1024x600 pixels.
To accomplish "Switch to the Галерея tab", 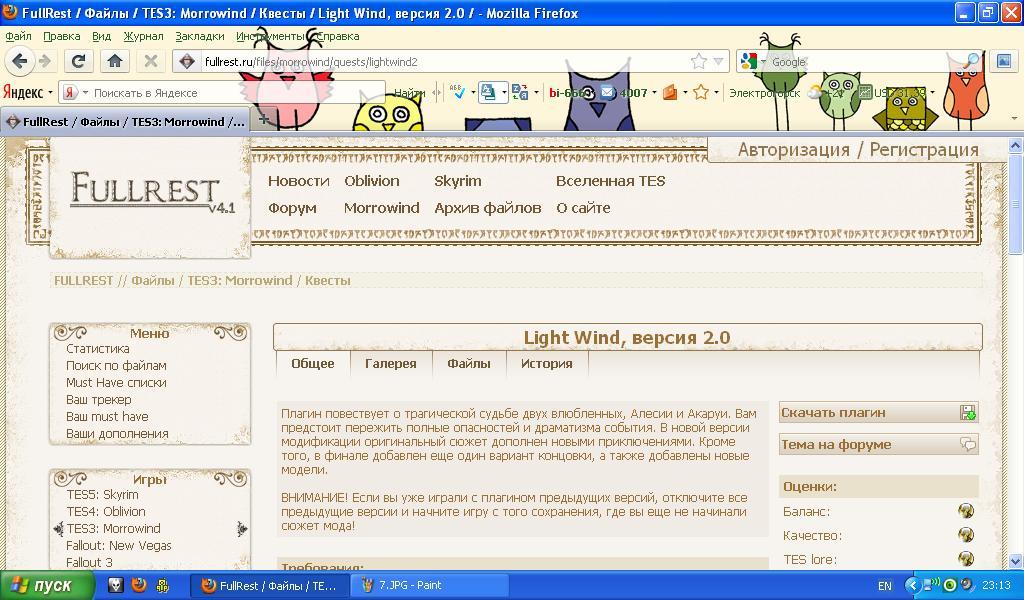I will (391, 364).
